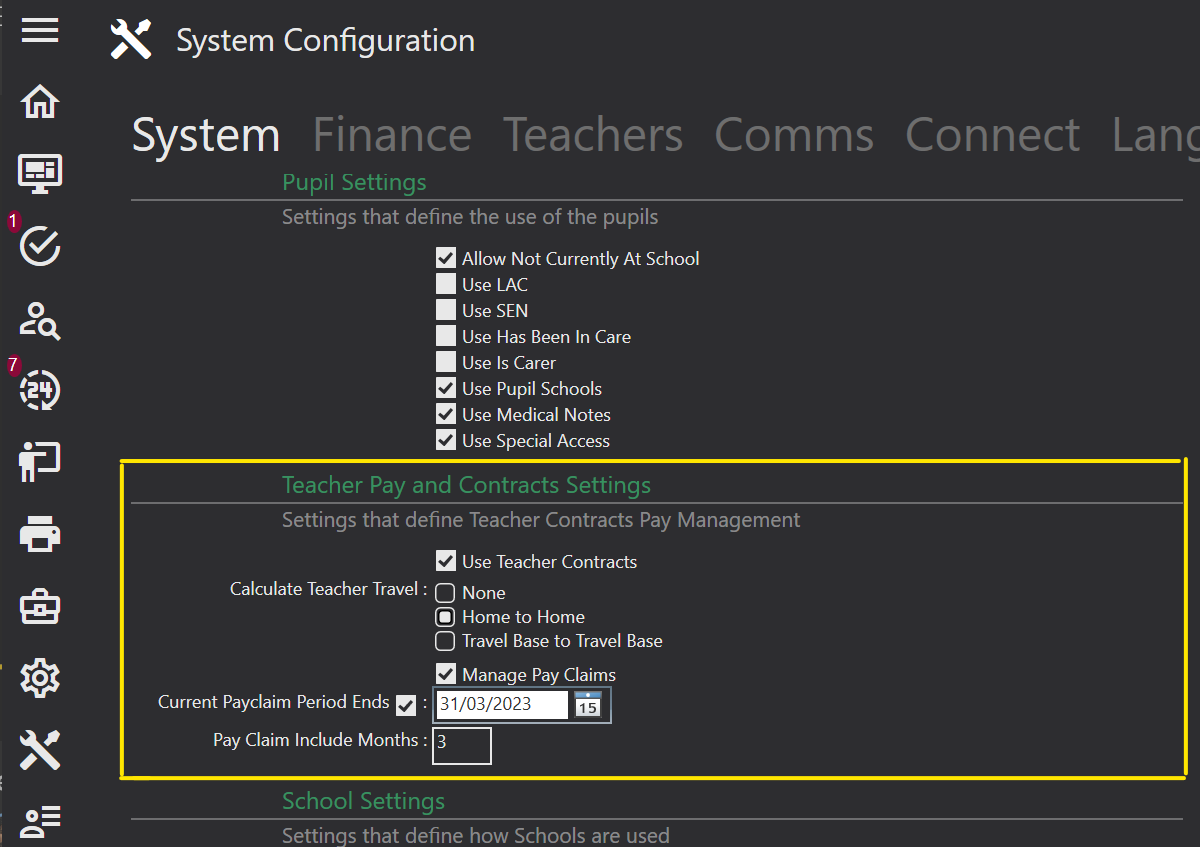The height and width of the screenshot is (847, 1200).
Task: Open the settings gear icon
Action: [x=40, y=678]
